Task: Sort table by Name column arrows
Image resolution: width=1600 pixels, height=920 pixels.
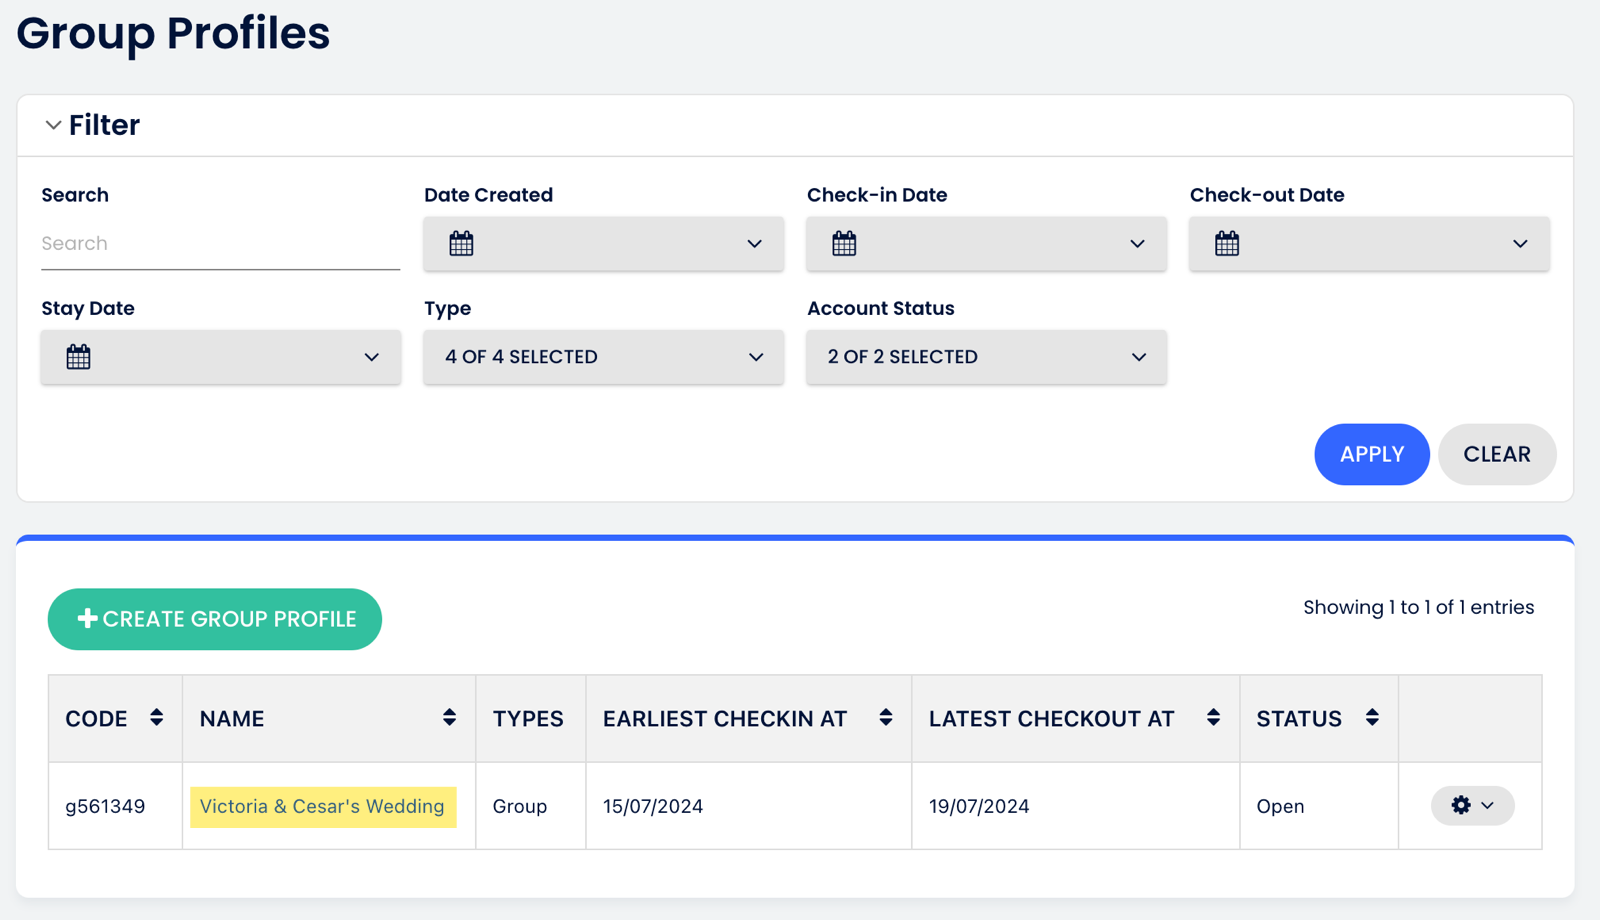Action: [x=449, y=718]
